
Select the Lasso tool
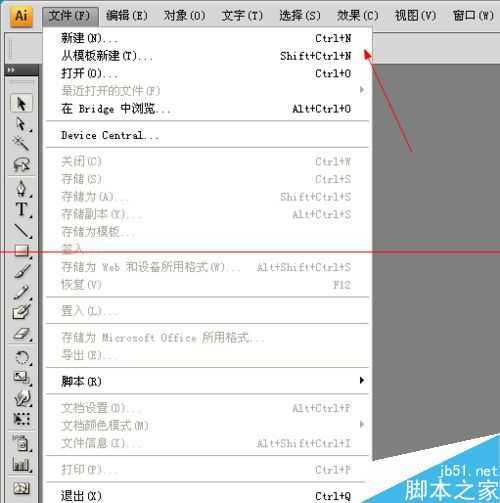(x=21, y=165)
